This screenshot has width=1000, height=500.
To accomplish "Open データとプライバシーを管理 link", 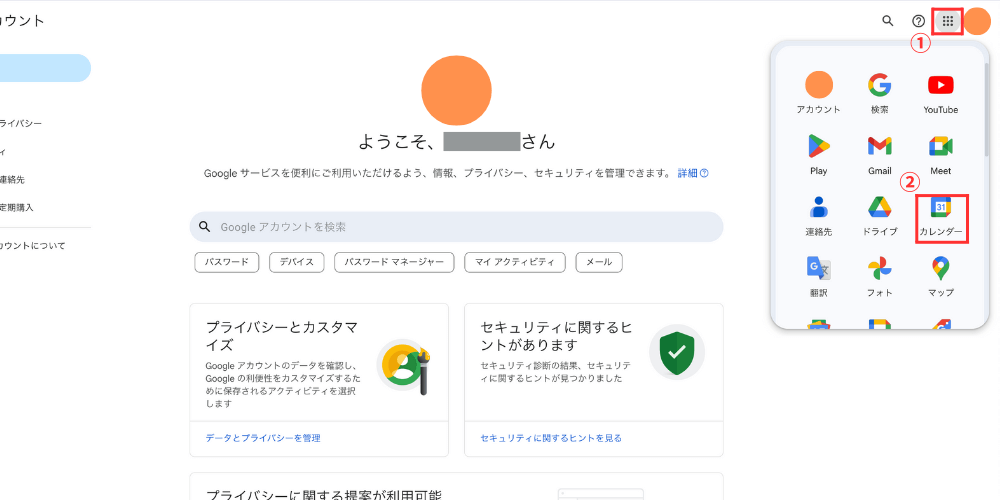I will click(x=263, y=438).
